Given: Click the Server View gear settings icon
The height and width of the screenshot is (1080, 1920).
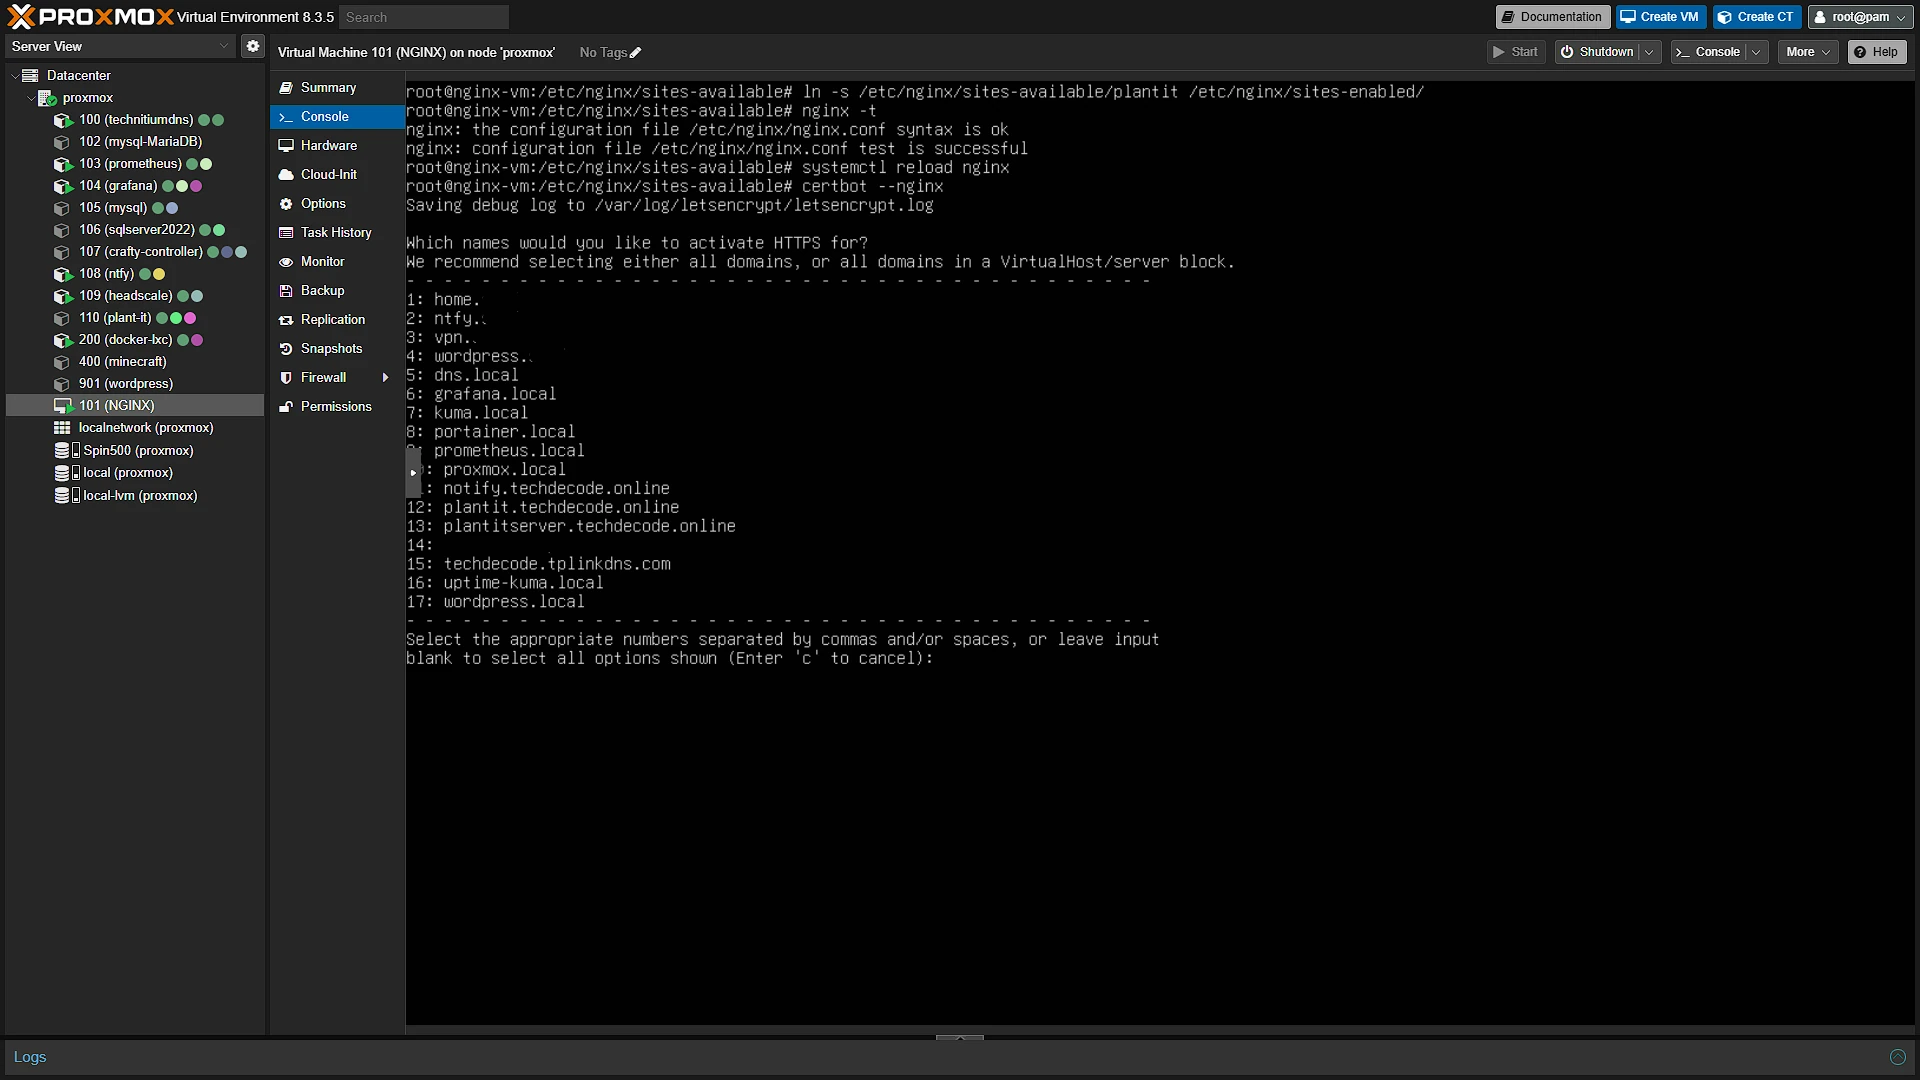Looking at the screenshot, I should [253, 46].
